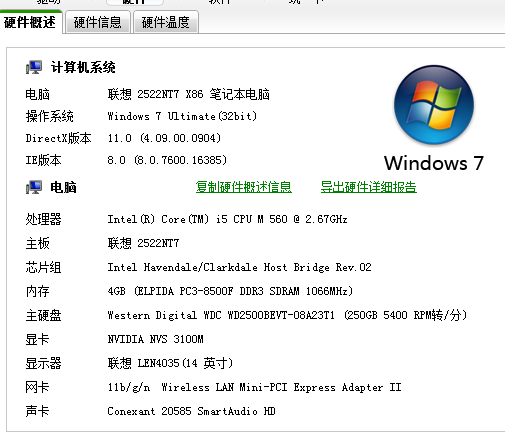
Task: Click the Western Digital hard disk entry
Action: (x=287, y=315)
